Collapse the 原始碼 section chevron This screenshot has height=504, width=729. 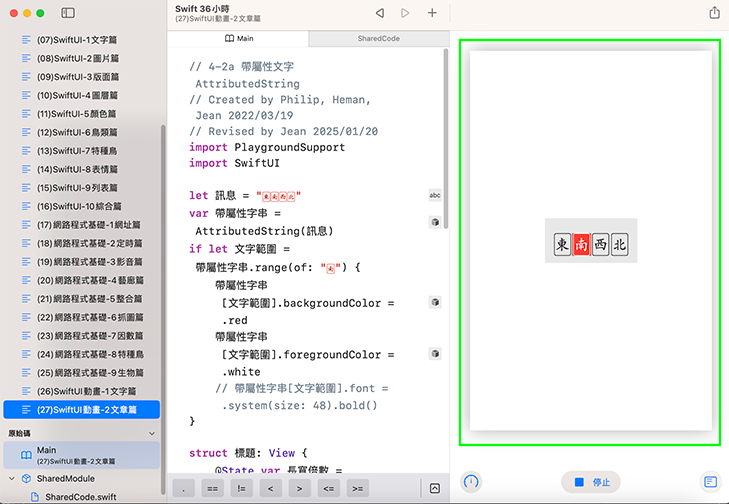click(x=152, y=434)
